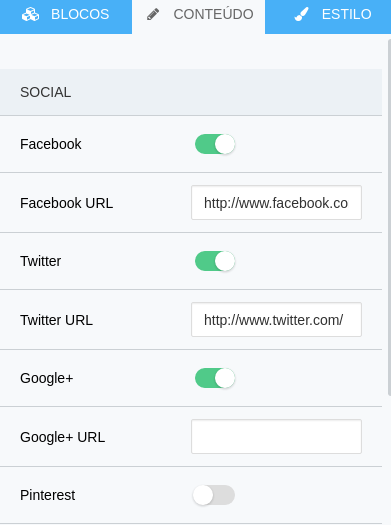Click the SOCIAL section header
Image resolution: width=391 pixels, height=525 pixels.
pyautogui.click(x=191, y=92)
